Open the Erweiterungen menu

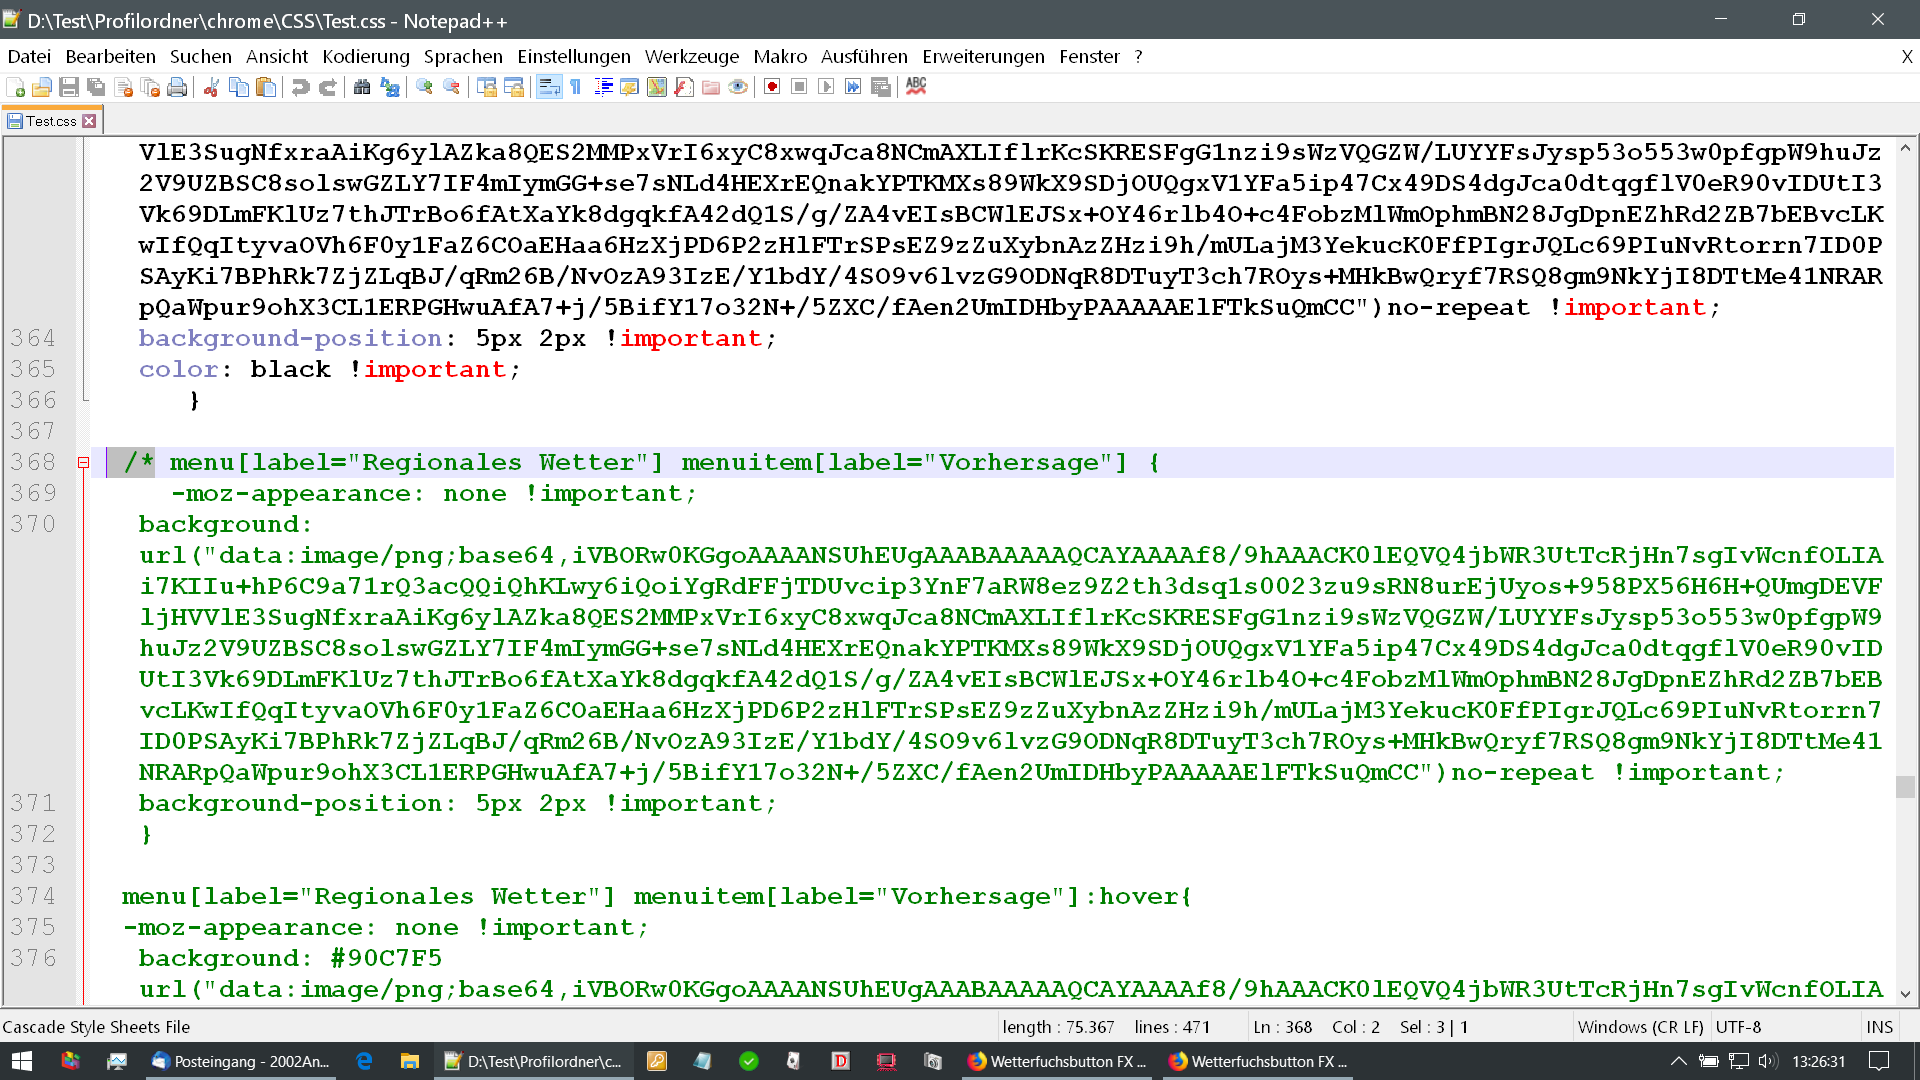point(983,57)
